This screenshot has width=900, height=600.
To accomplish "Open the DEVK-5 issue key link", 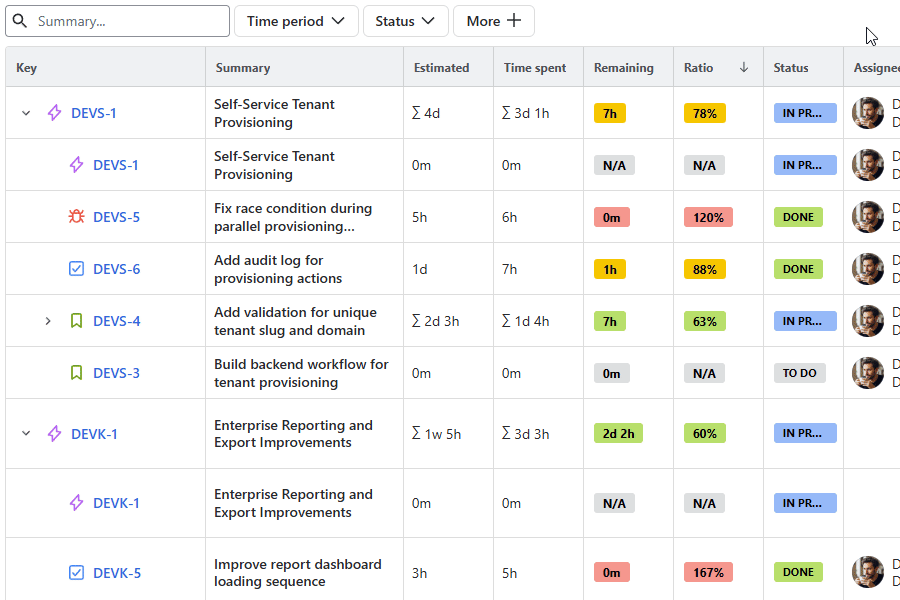I will (x=116, y=573).
